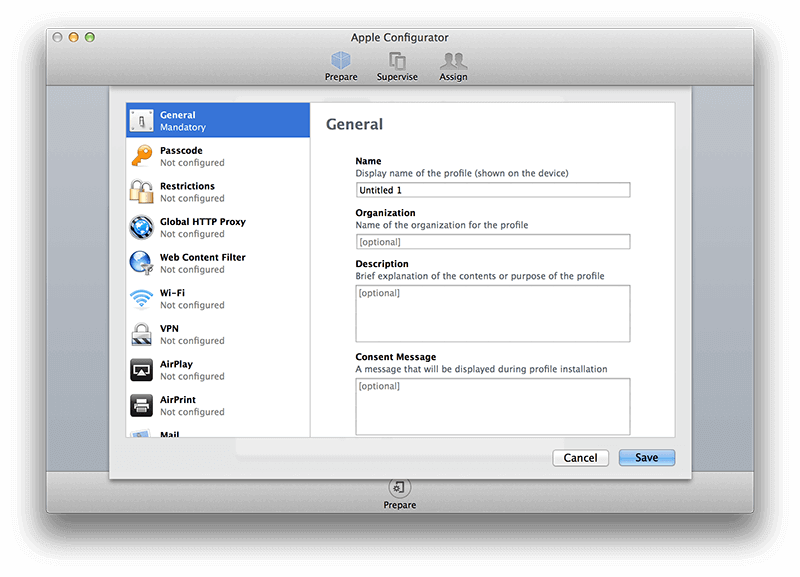Click inside the Description text area
800x577 pixels.
(x=493, y=310)
